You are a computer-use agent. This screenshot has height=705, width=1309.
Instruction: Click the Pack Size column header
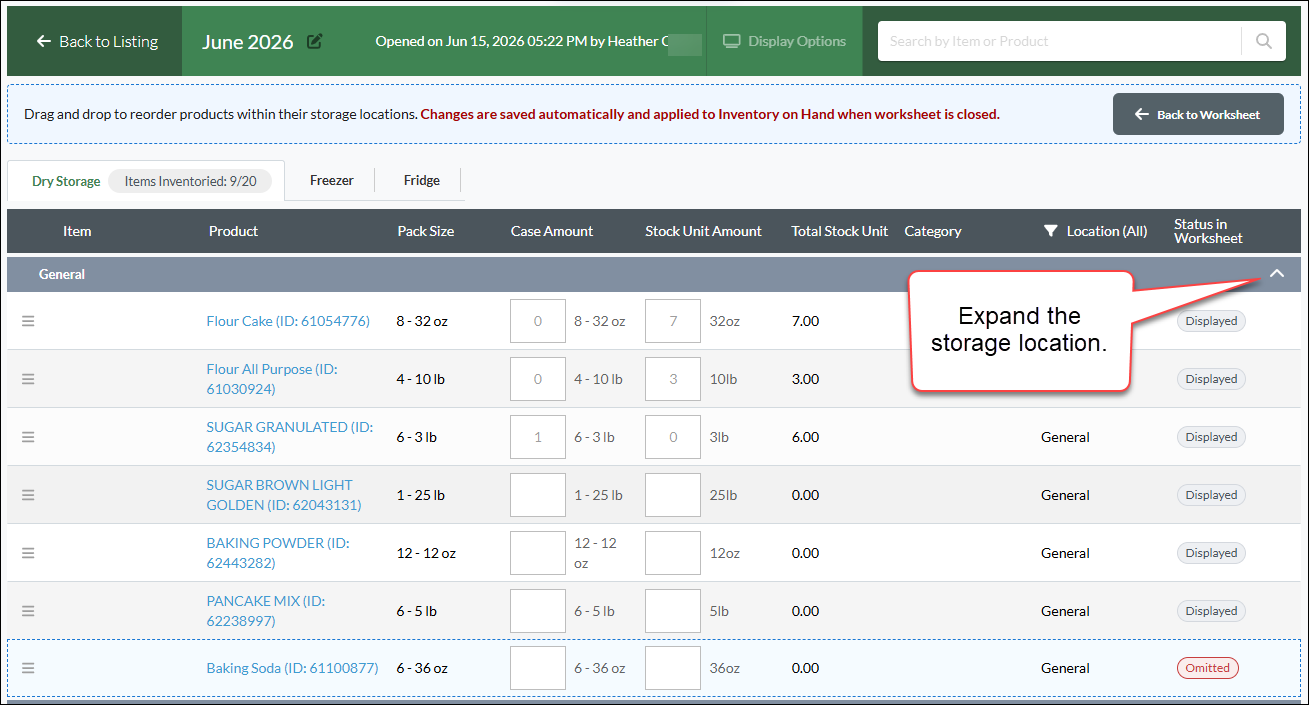(426, 231)
